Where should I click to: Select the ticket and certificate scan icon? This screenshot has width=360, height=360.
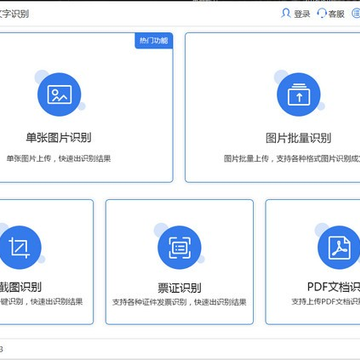coord(179,247)
